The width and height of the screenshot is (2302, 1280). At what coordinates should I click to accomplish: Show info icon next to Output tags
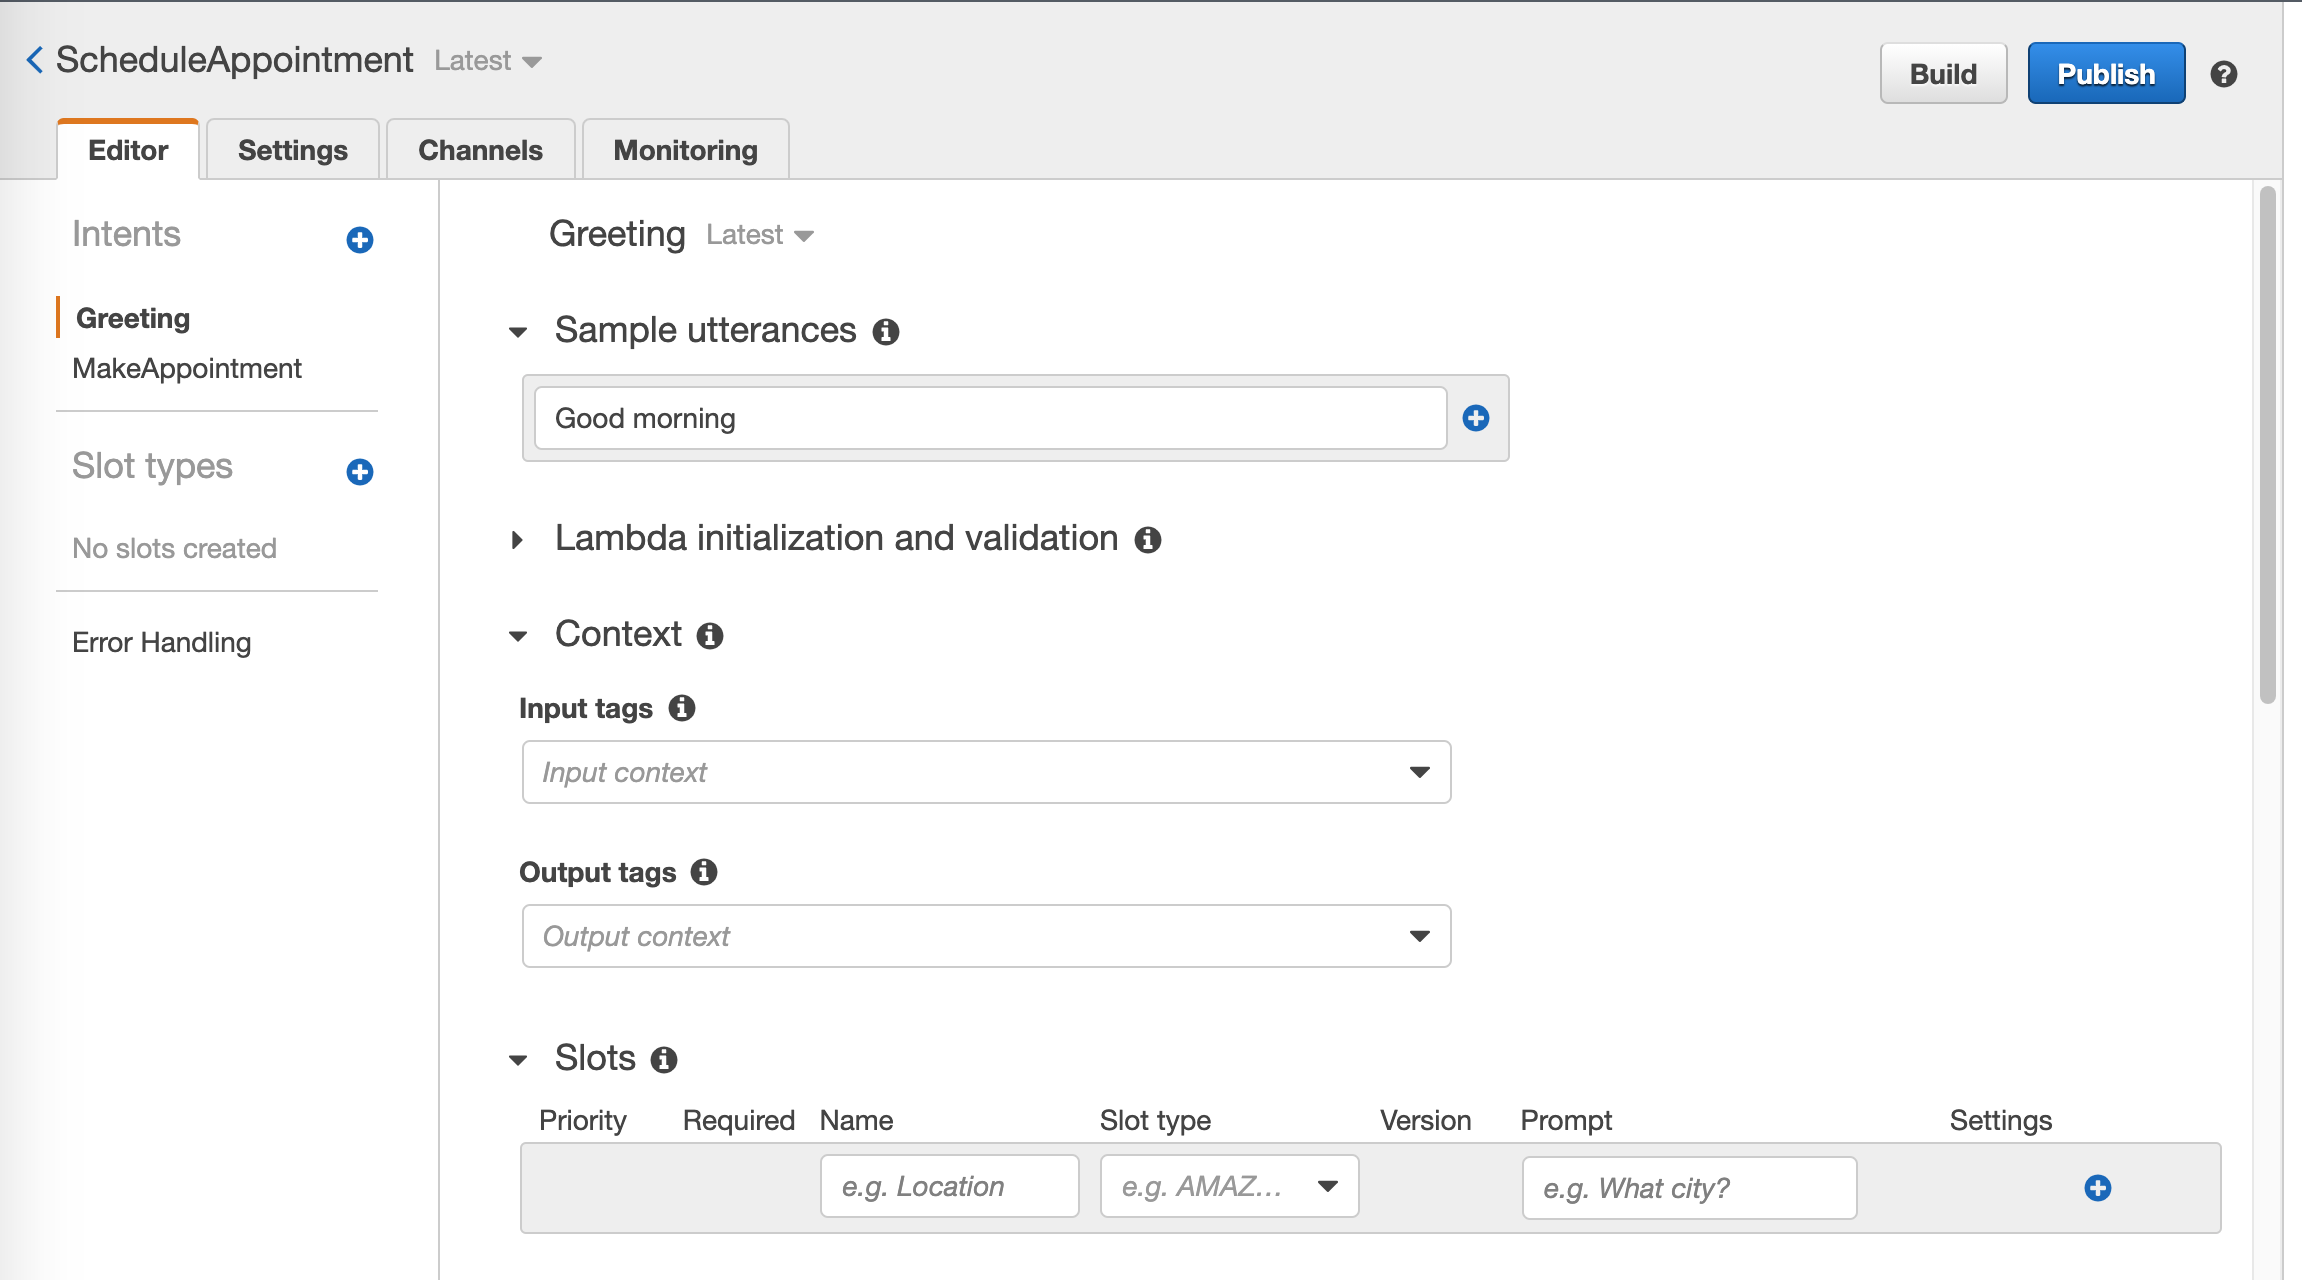(x=704, y=872)
